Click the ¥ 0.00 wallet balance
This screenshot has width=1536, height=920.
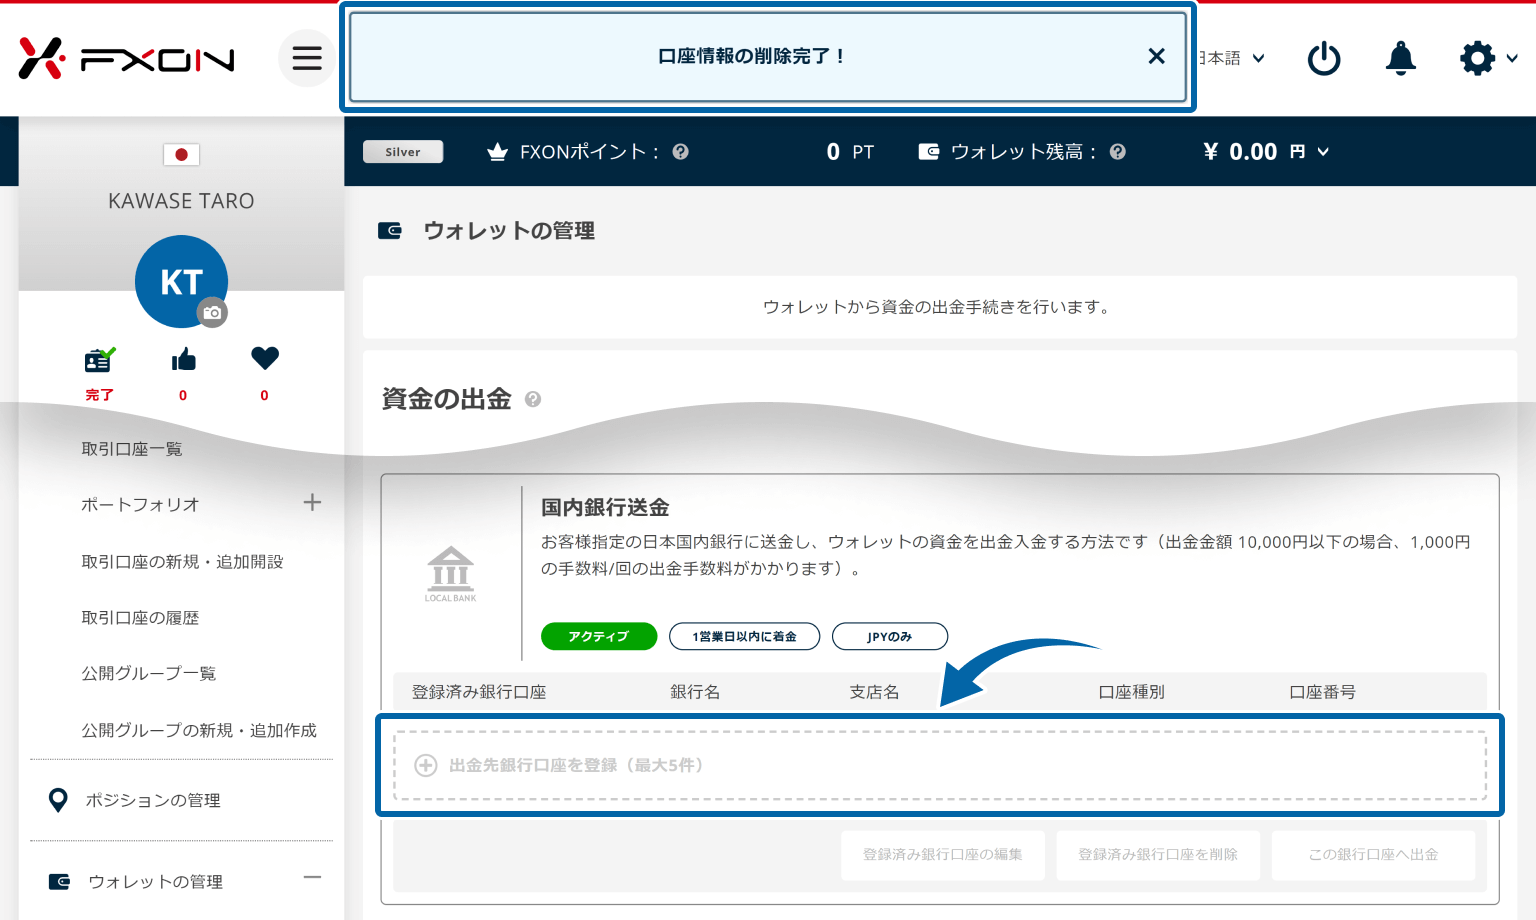pos(1240,152)
